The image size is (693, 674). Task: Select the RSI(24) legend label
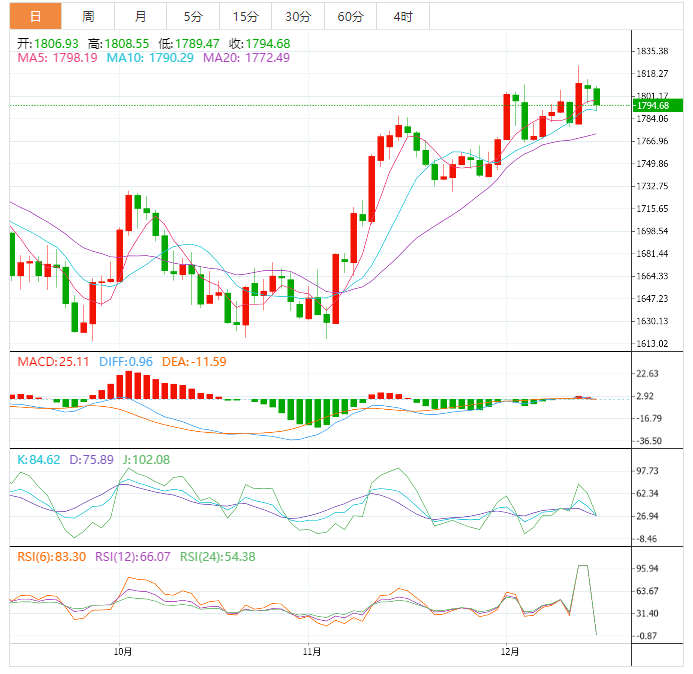pyautogui.click(x=217, y=557)
